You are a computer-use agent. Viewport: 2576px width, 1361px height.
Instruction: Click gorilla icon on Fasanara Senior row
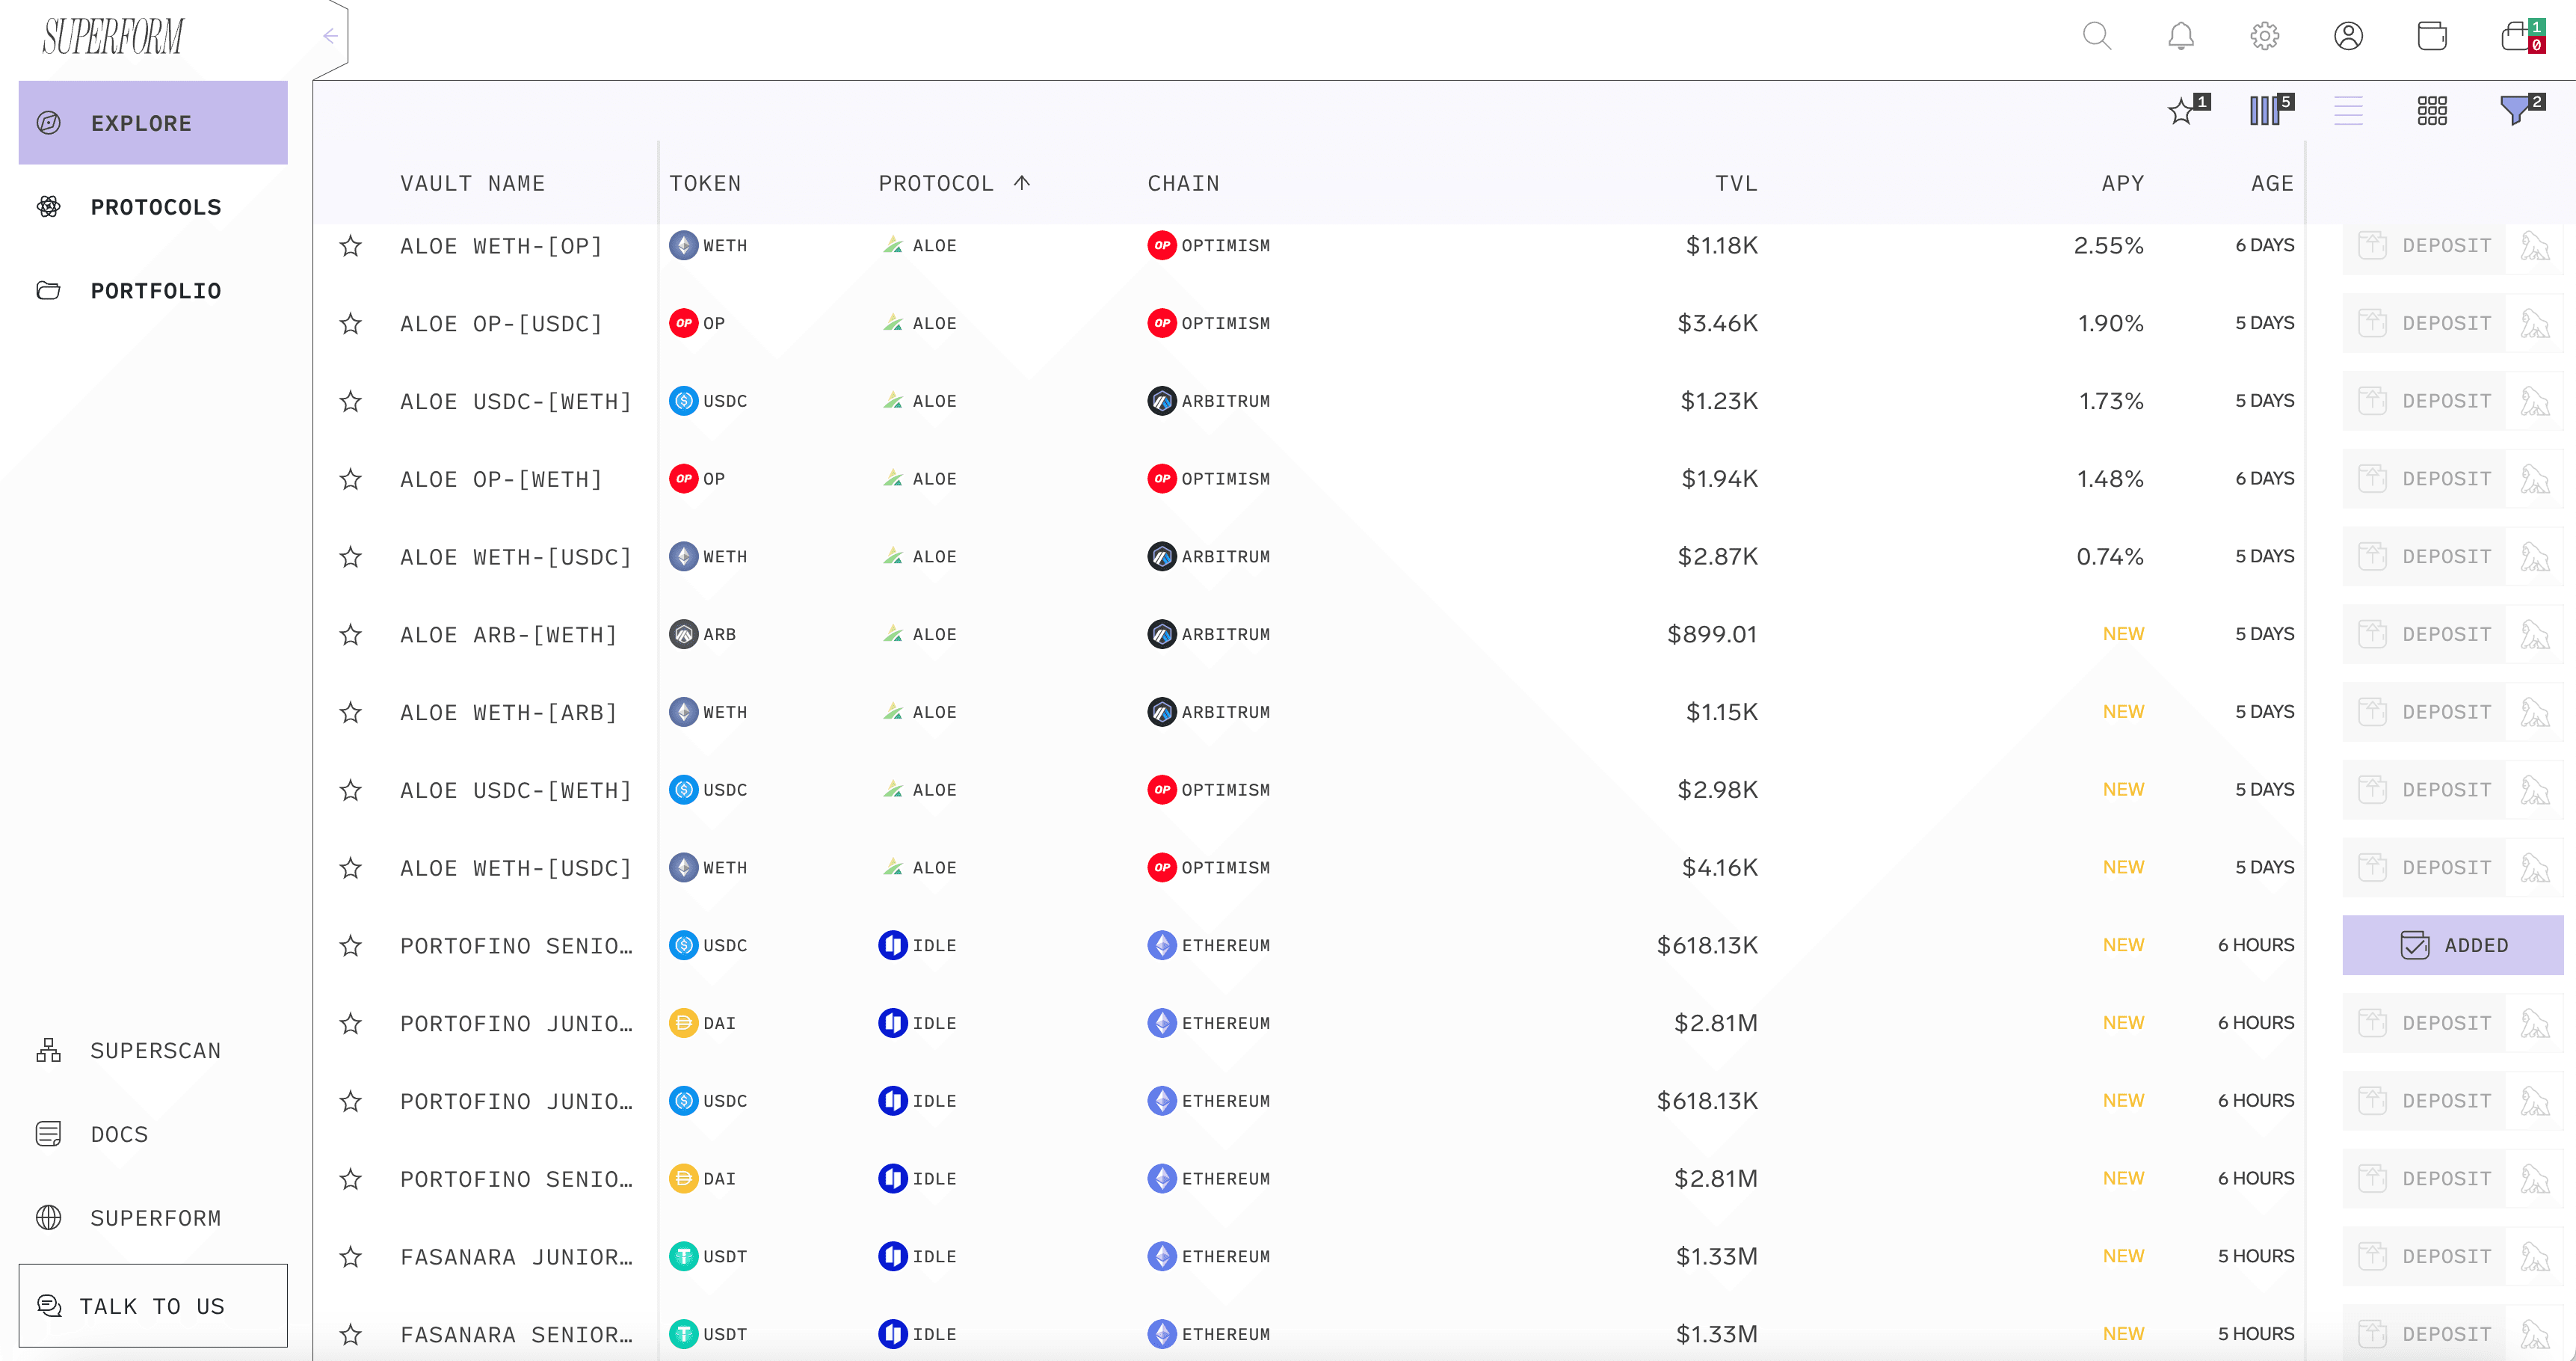(x=2535, y=1335)
